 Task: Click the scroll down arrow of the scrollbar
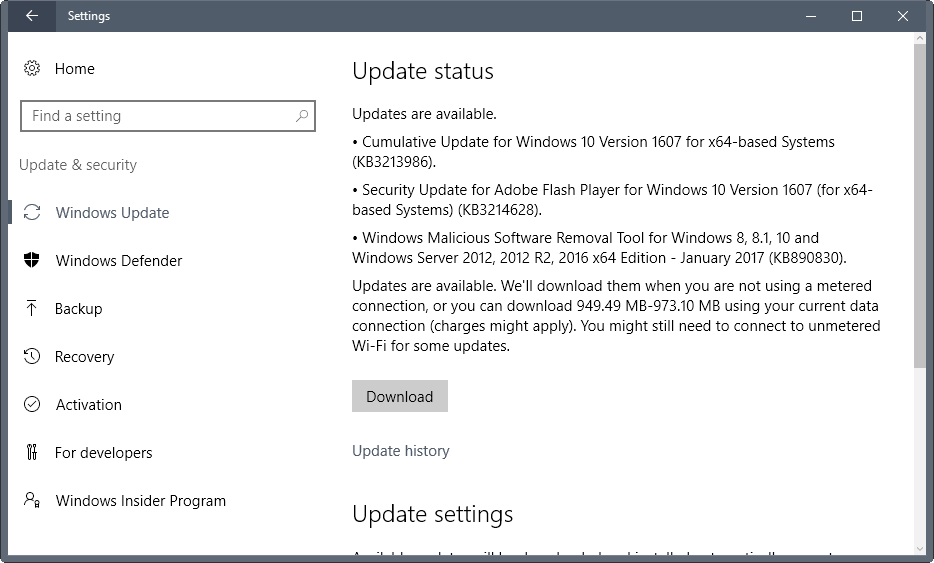click(x=920, y=548)
